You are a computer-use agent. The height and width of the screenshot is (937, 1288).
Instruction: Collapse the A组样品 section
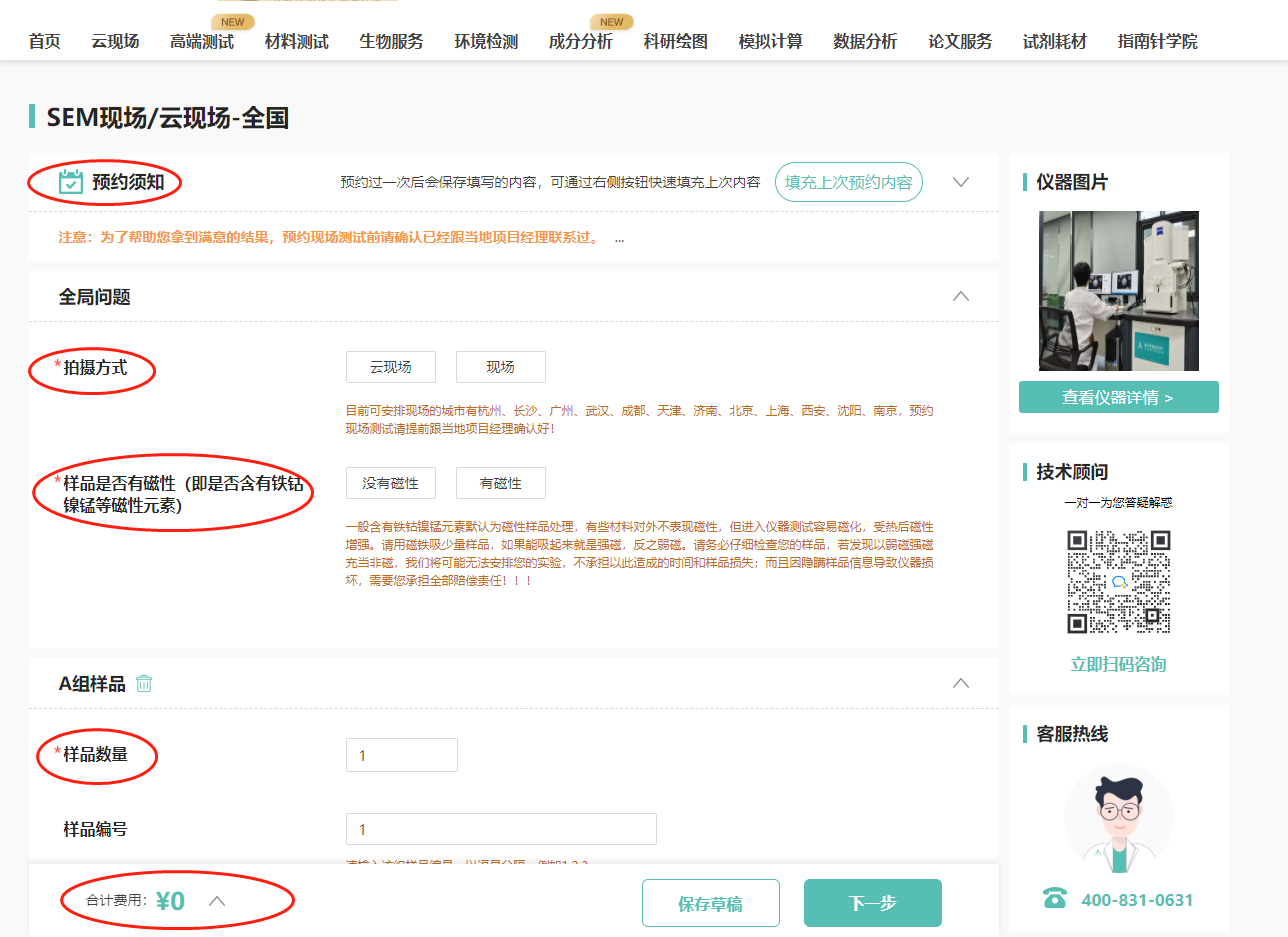(960, 683)
